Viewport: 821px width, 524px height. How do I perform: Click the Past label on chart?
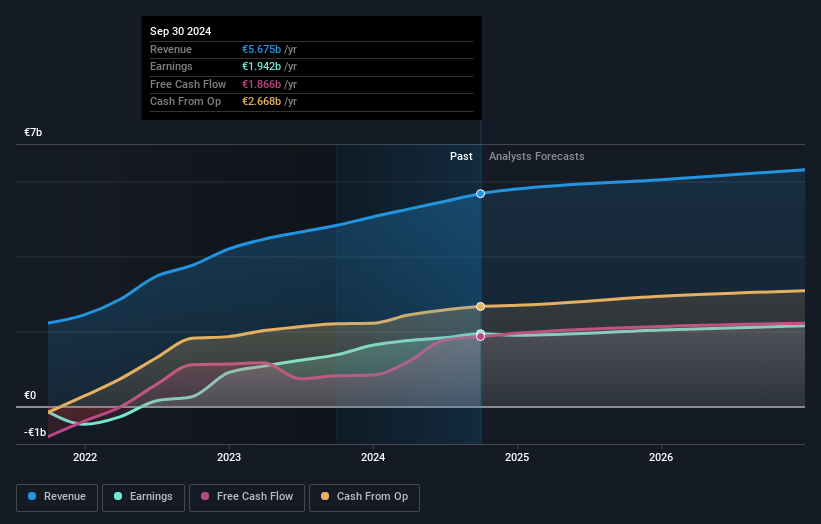coord(461,156)
